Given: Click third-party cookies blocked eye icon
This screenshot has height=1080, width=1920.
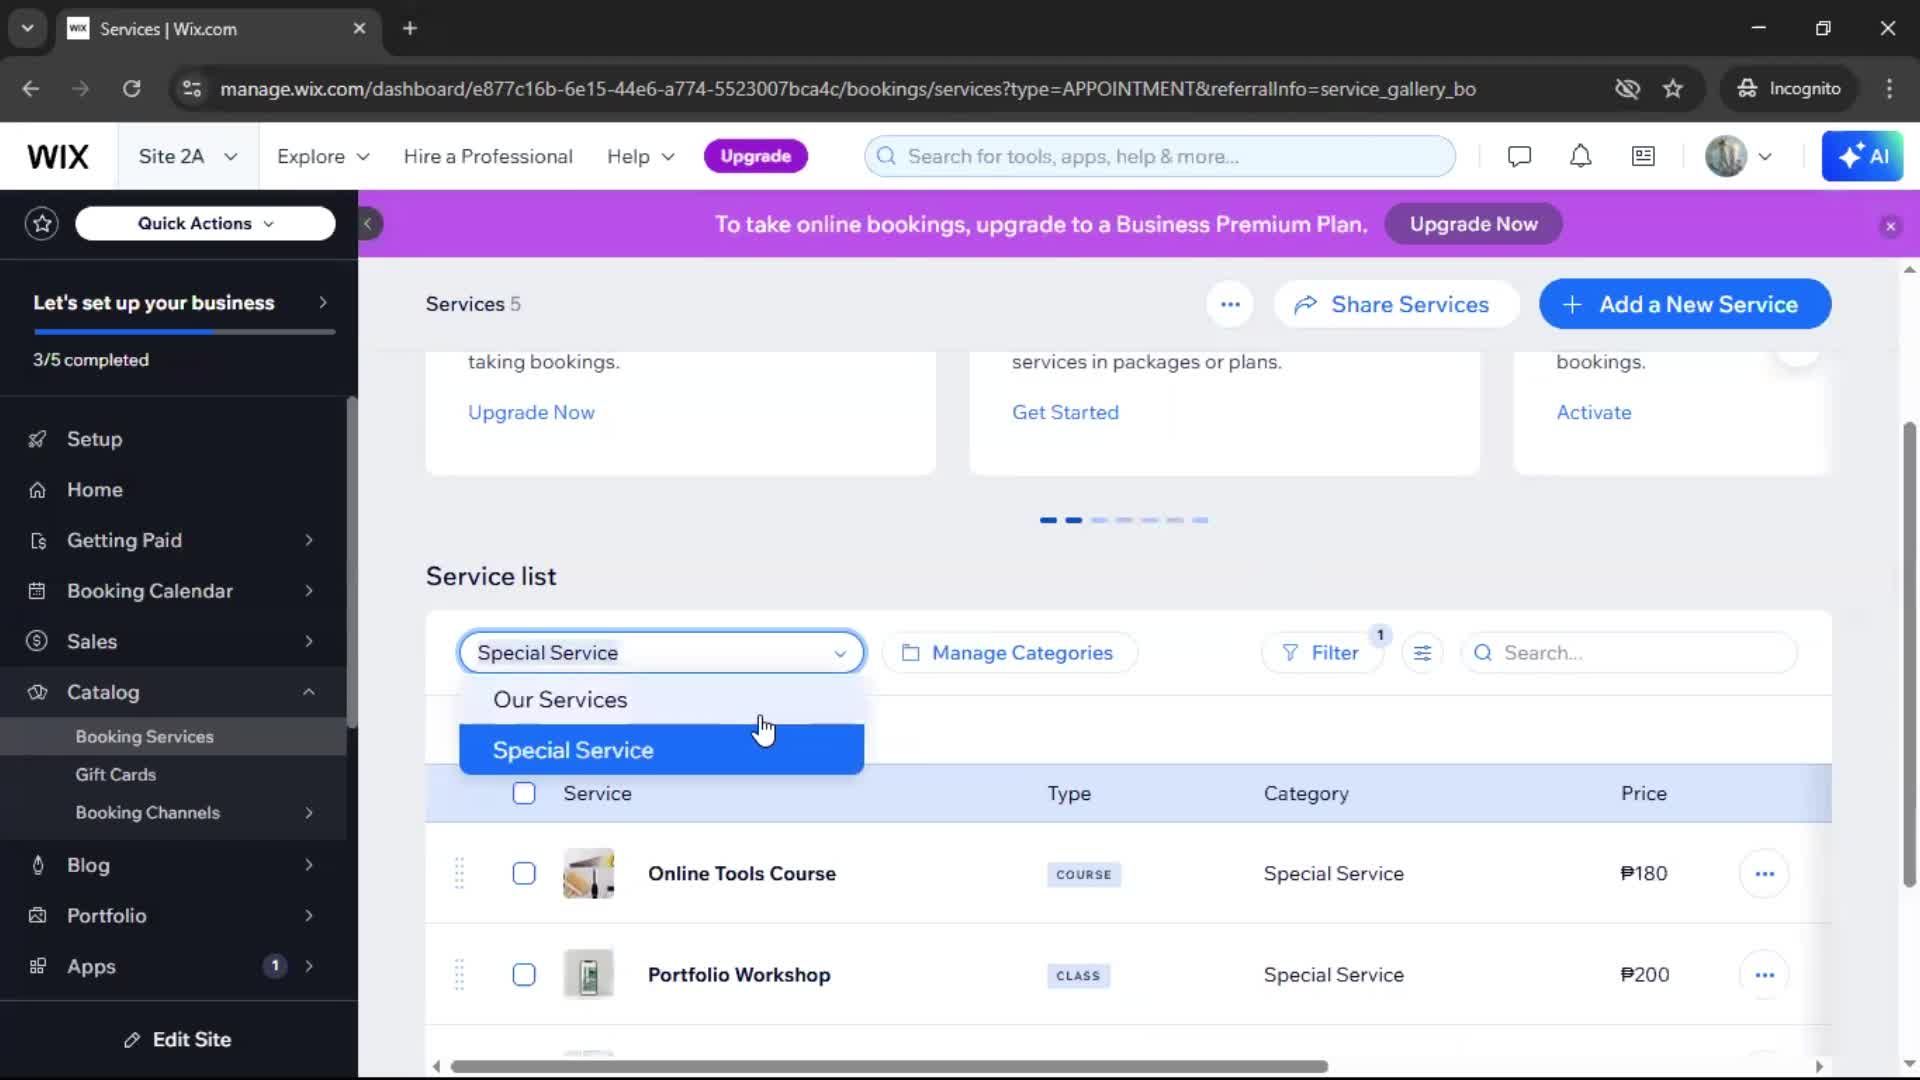Looking at the screenshot, I should click(x=1627, y=89).
